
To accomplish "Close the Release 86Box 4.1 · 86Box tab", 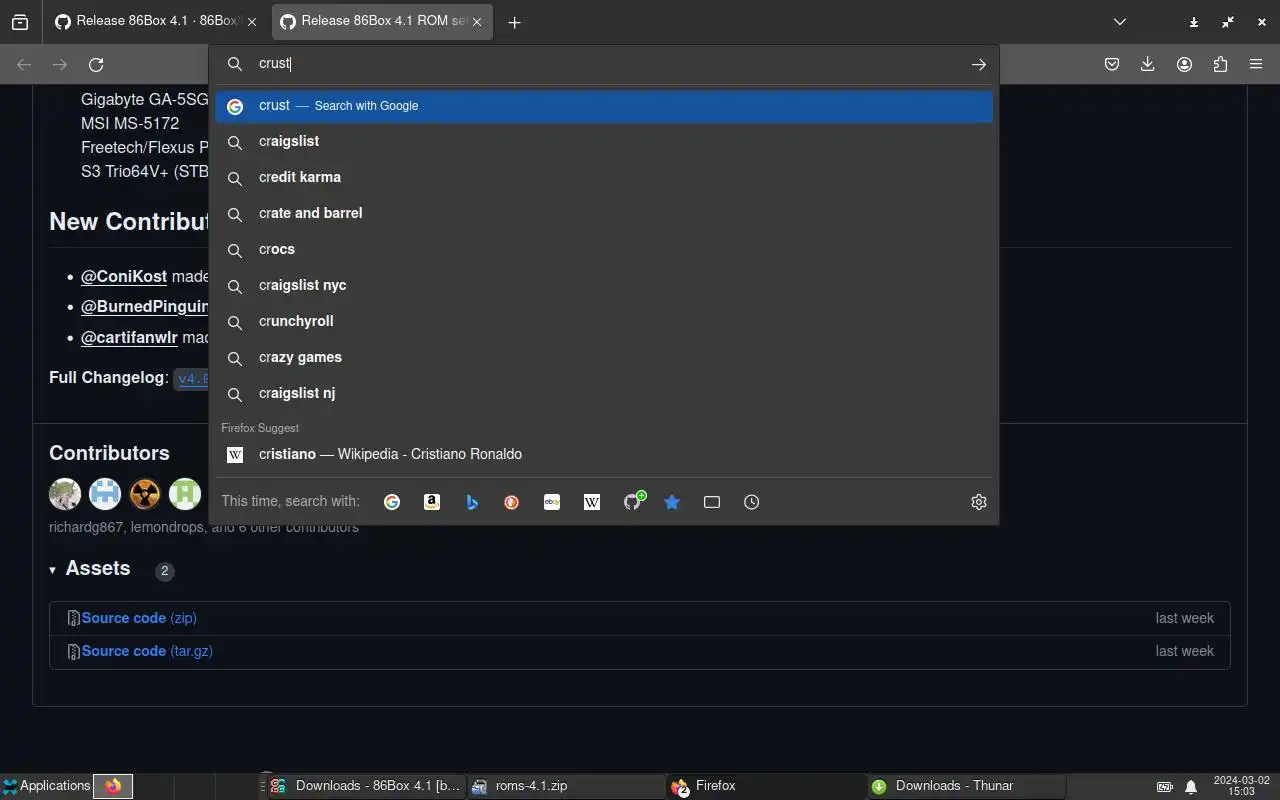I will pyautogui.click(x=252, y=22).
